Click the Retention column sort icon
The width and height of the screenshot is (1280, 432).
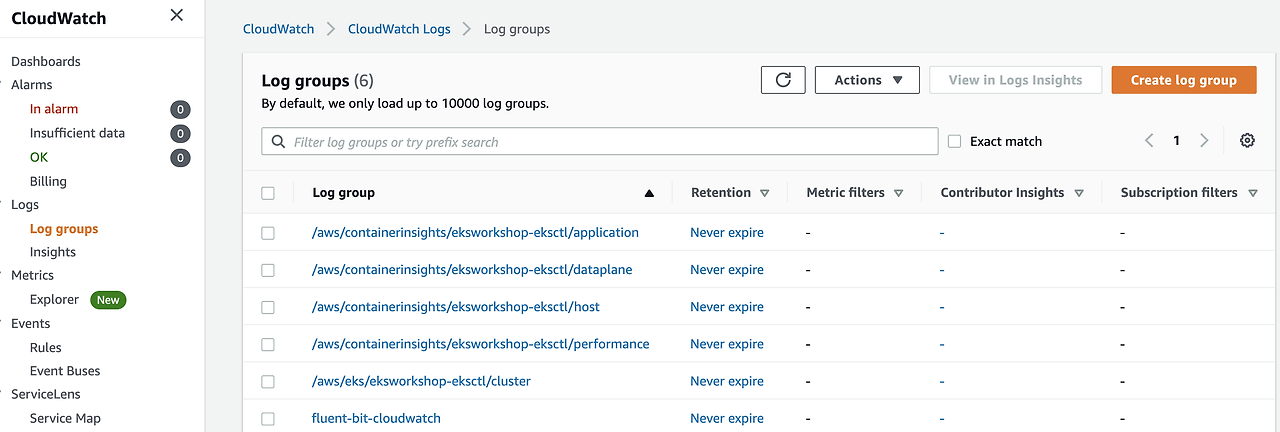[765, 193]
